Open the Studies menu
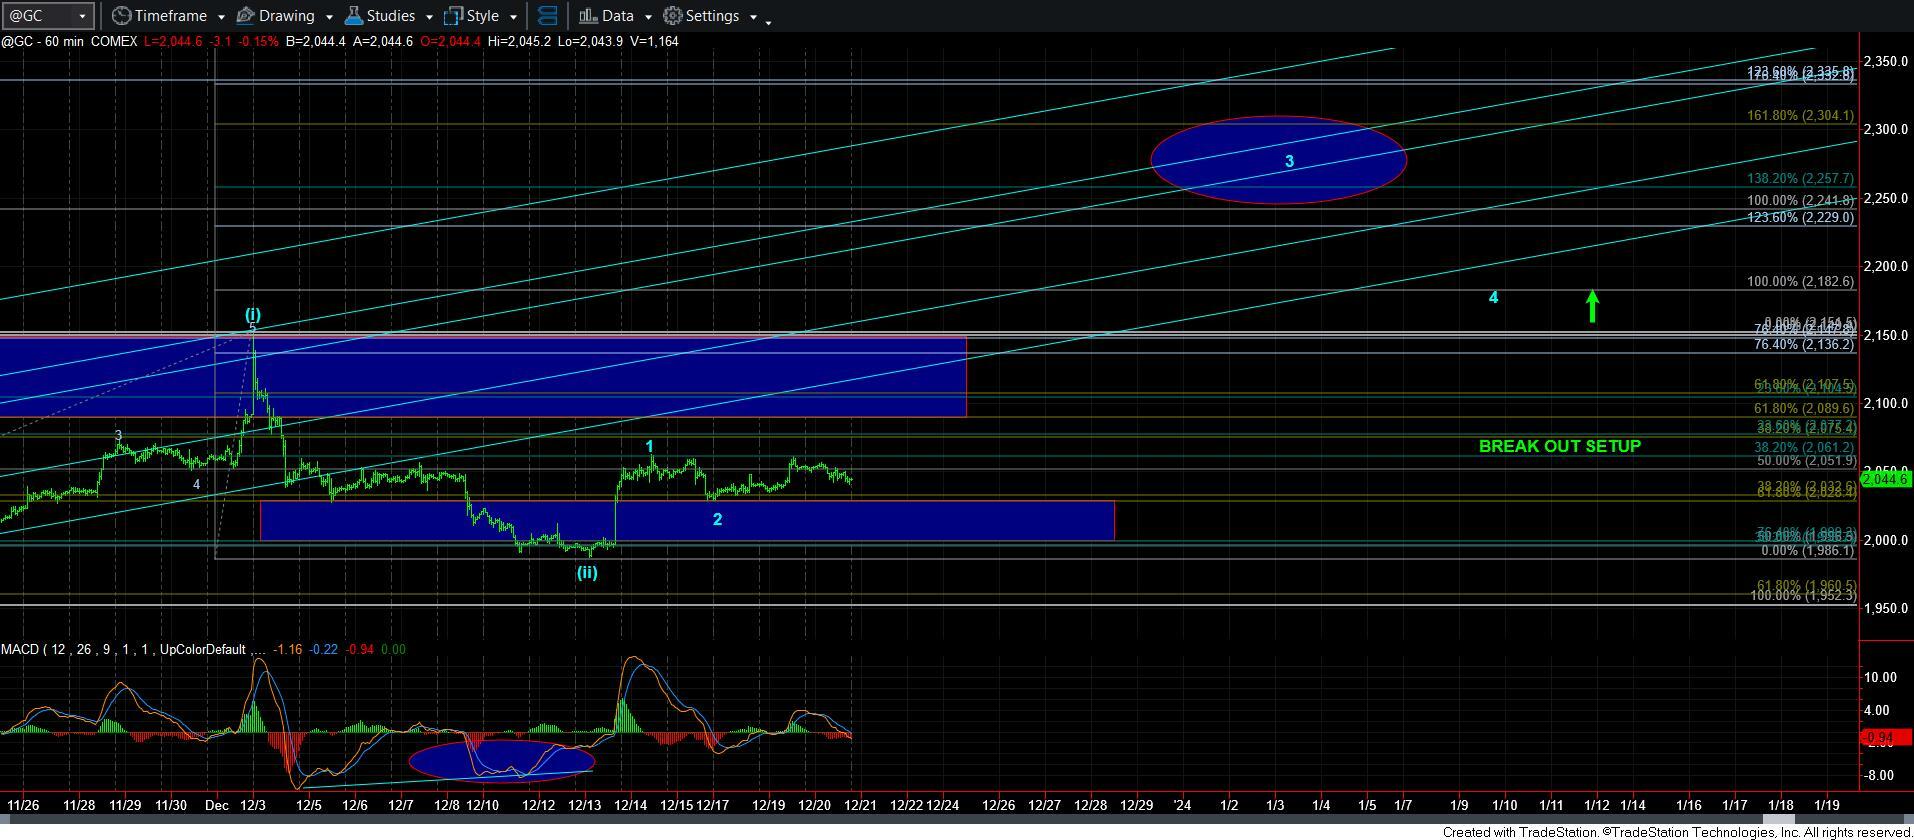Viewport: 1914px width, 840px height. [x=389, y=16]
